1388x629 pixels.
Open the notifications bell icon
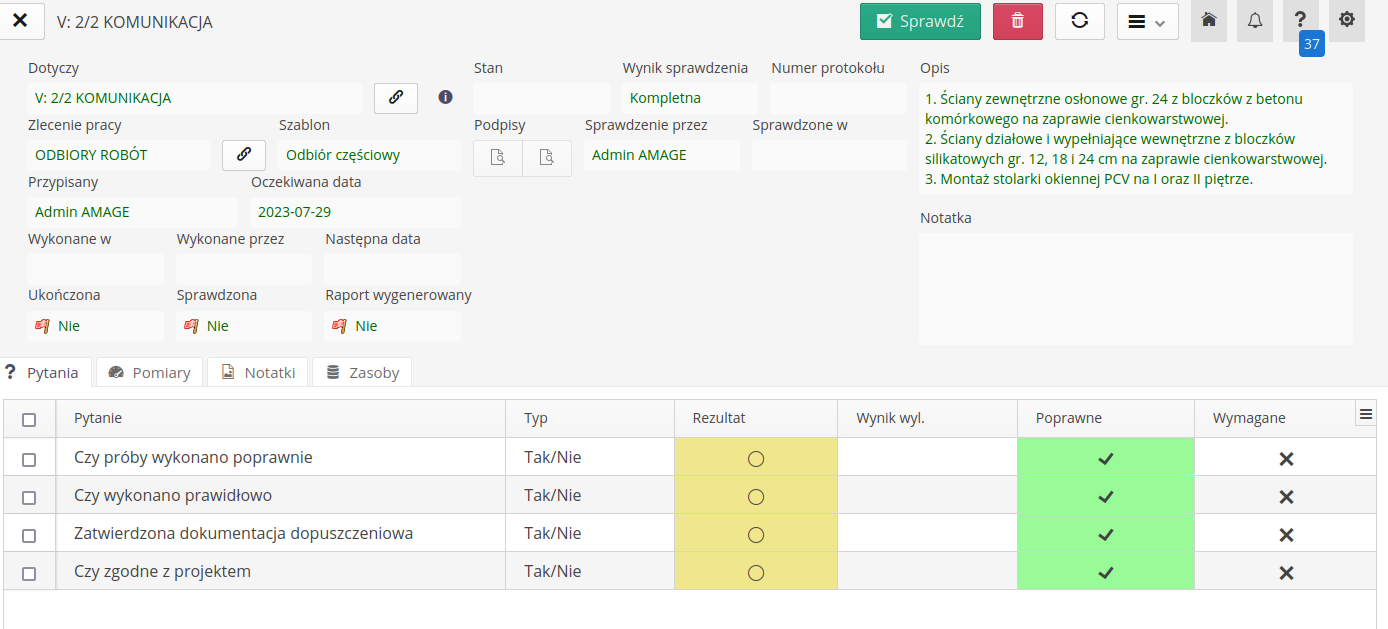[1255, 21]
